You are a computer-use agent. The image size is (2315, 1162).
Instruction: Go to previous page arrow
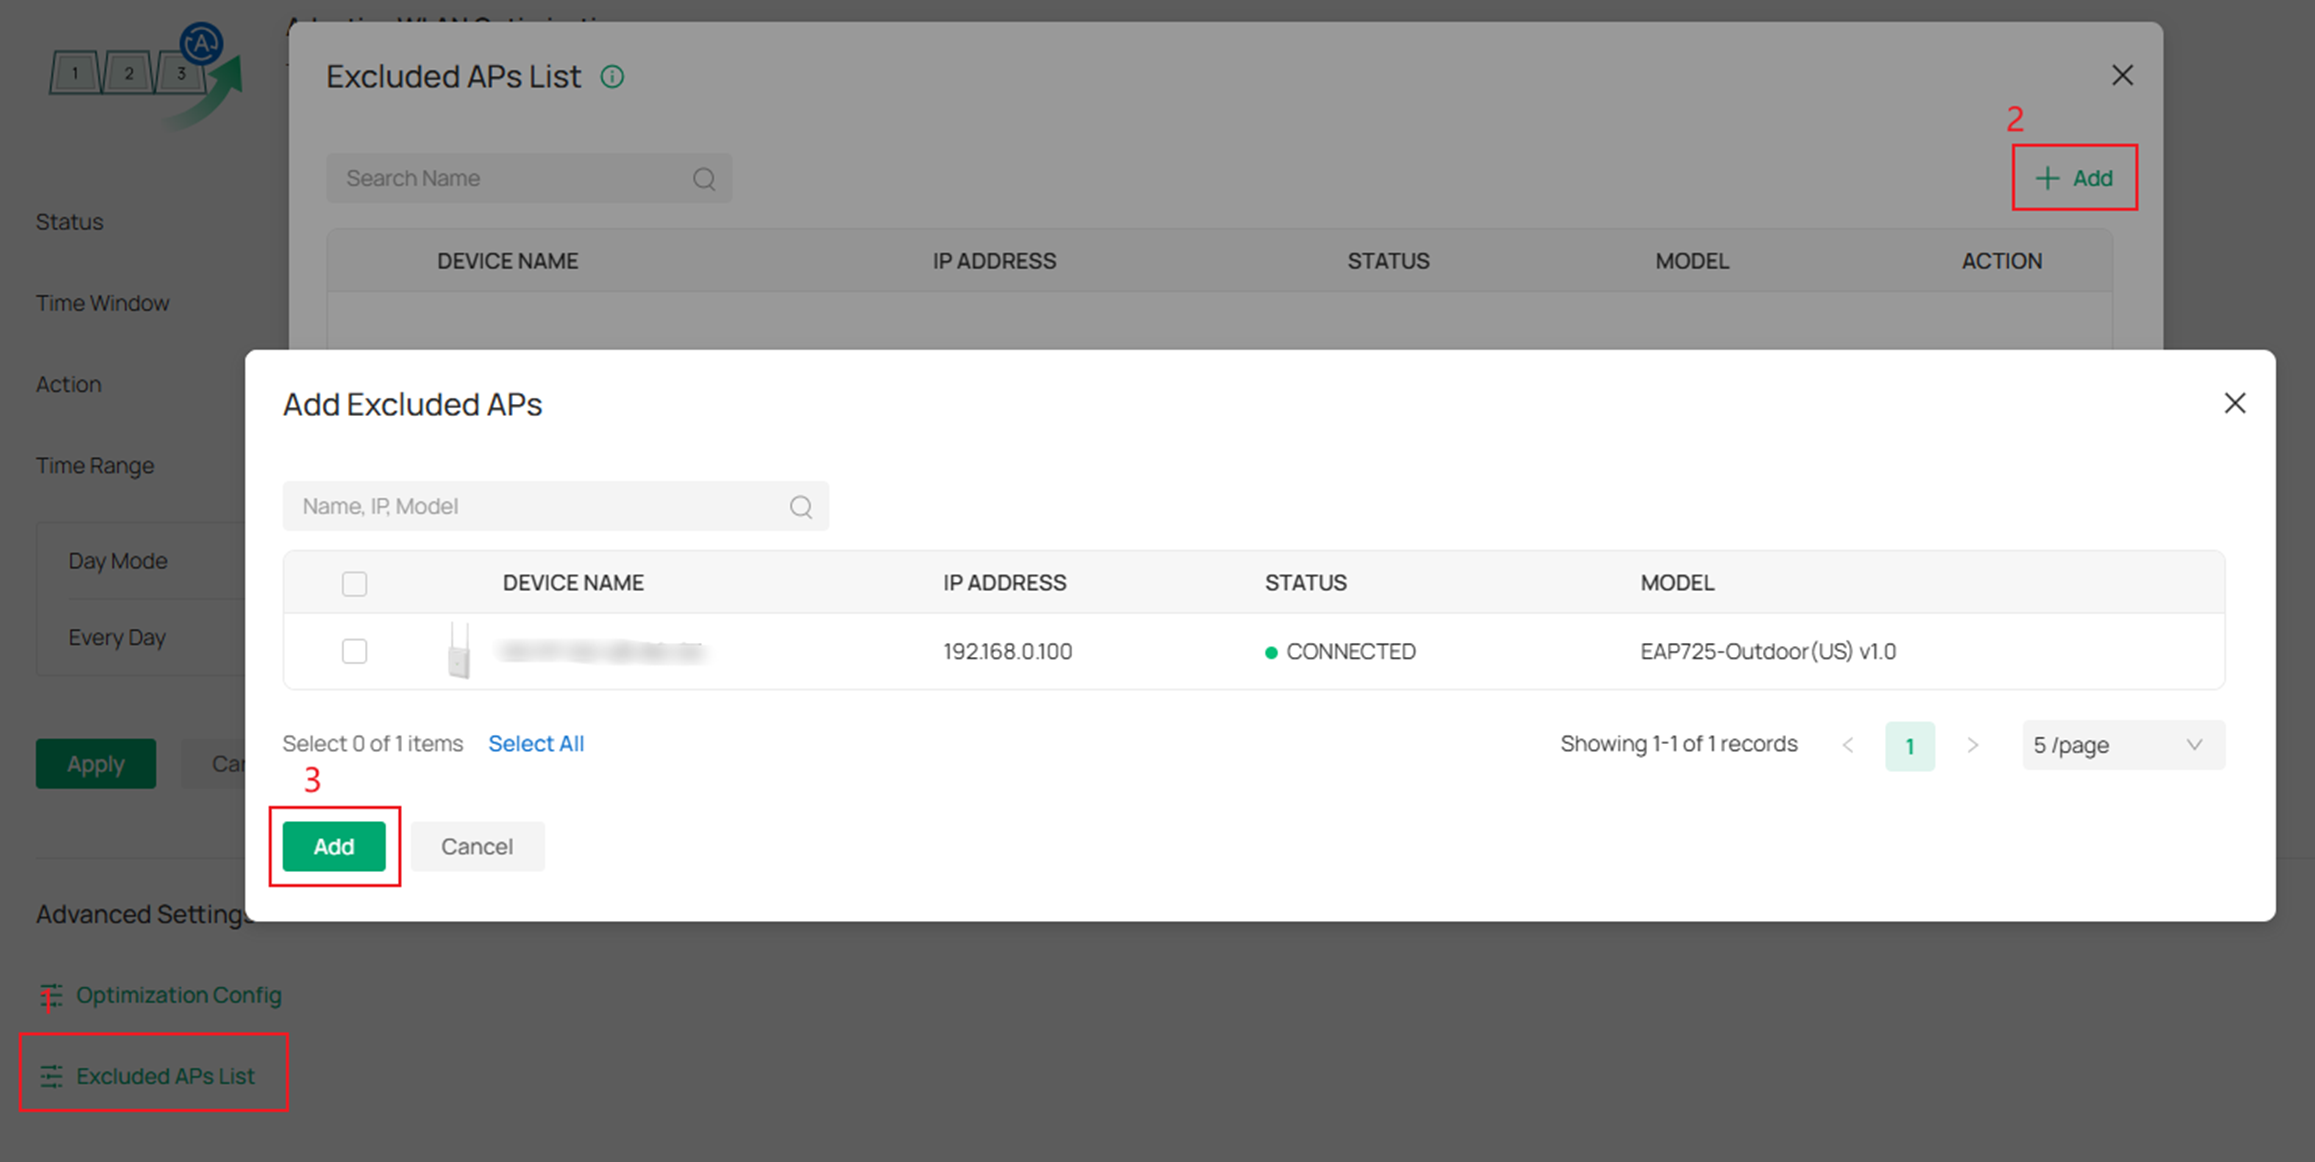coord(1848,745)
